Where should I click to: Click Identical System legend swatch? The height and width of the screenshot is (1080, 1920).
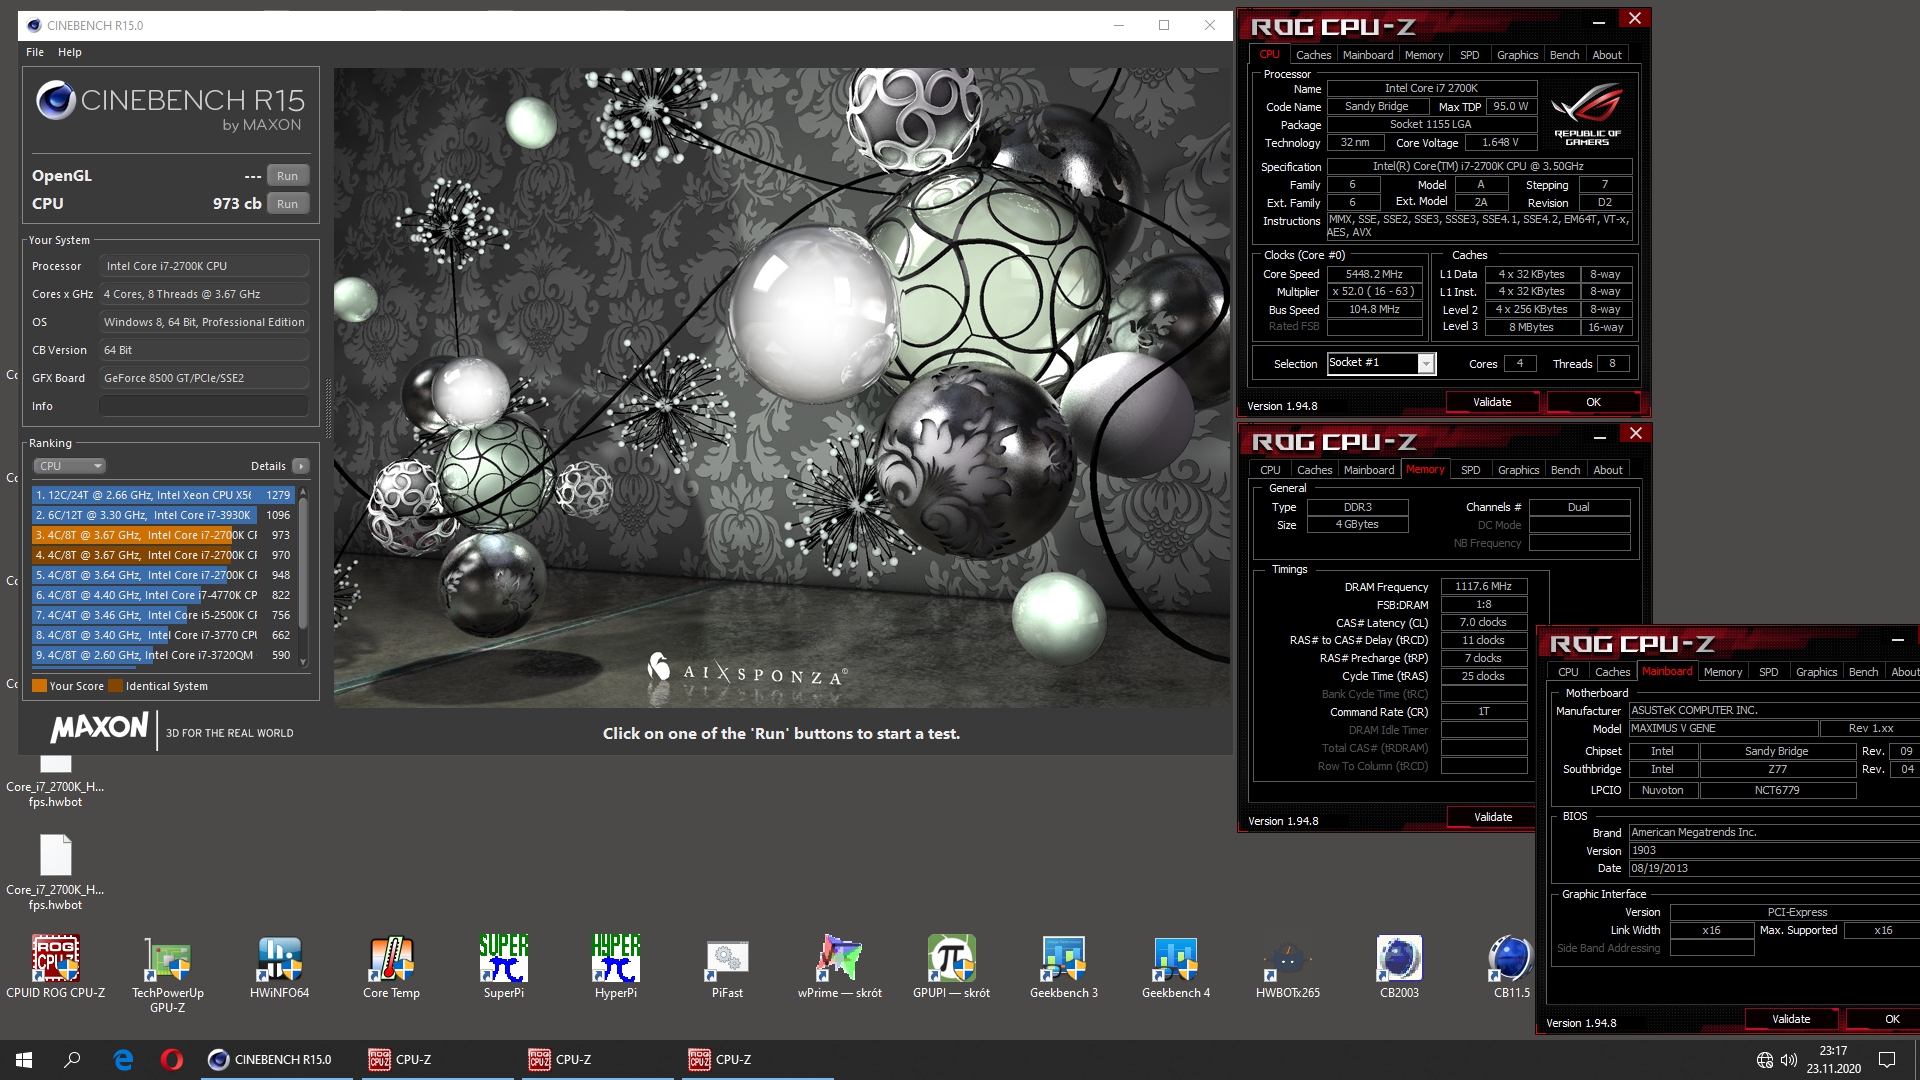[116, 686]
